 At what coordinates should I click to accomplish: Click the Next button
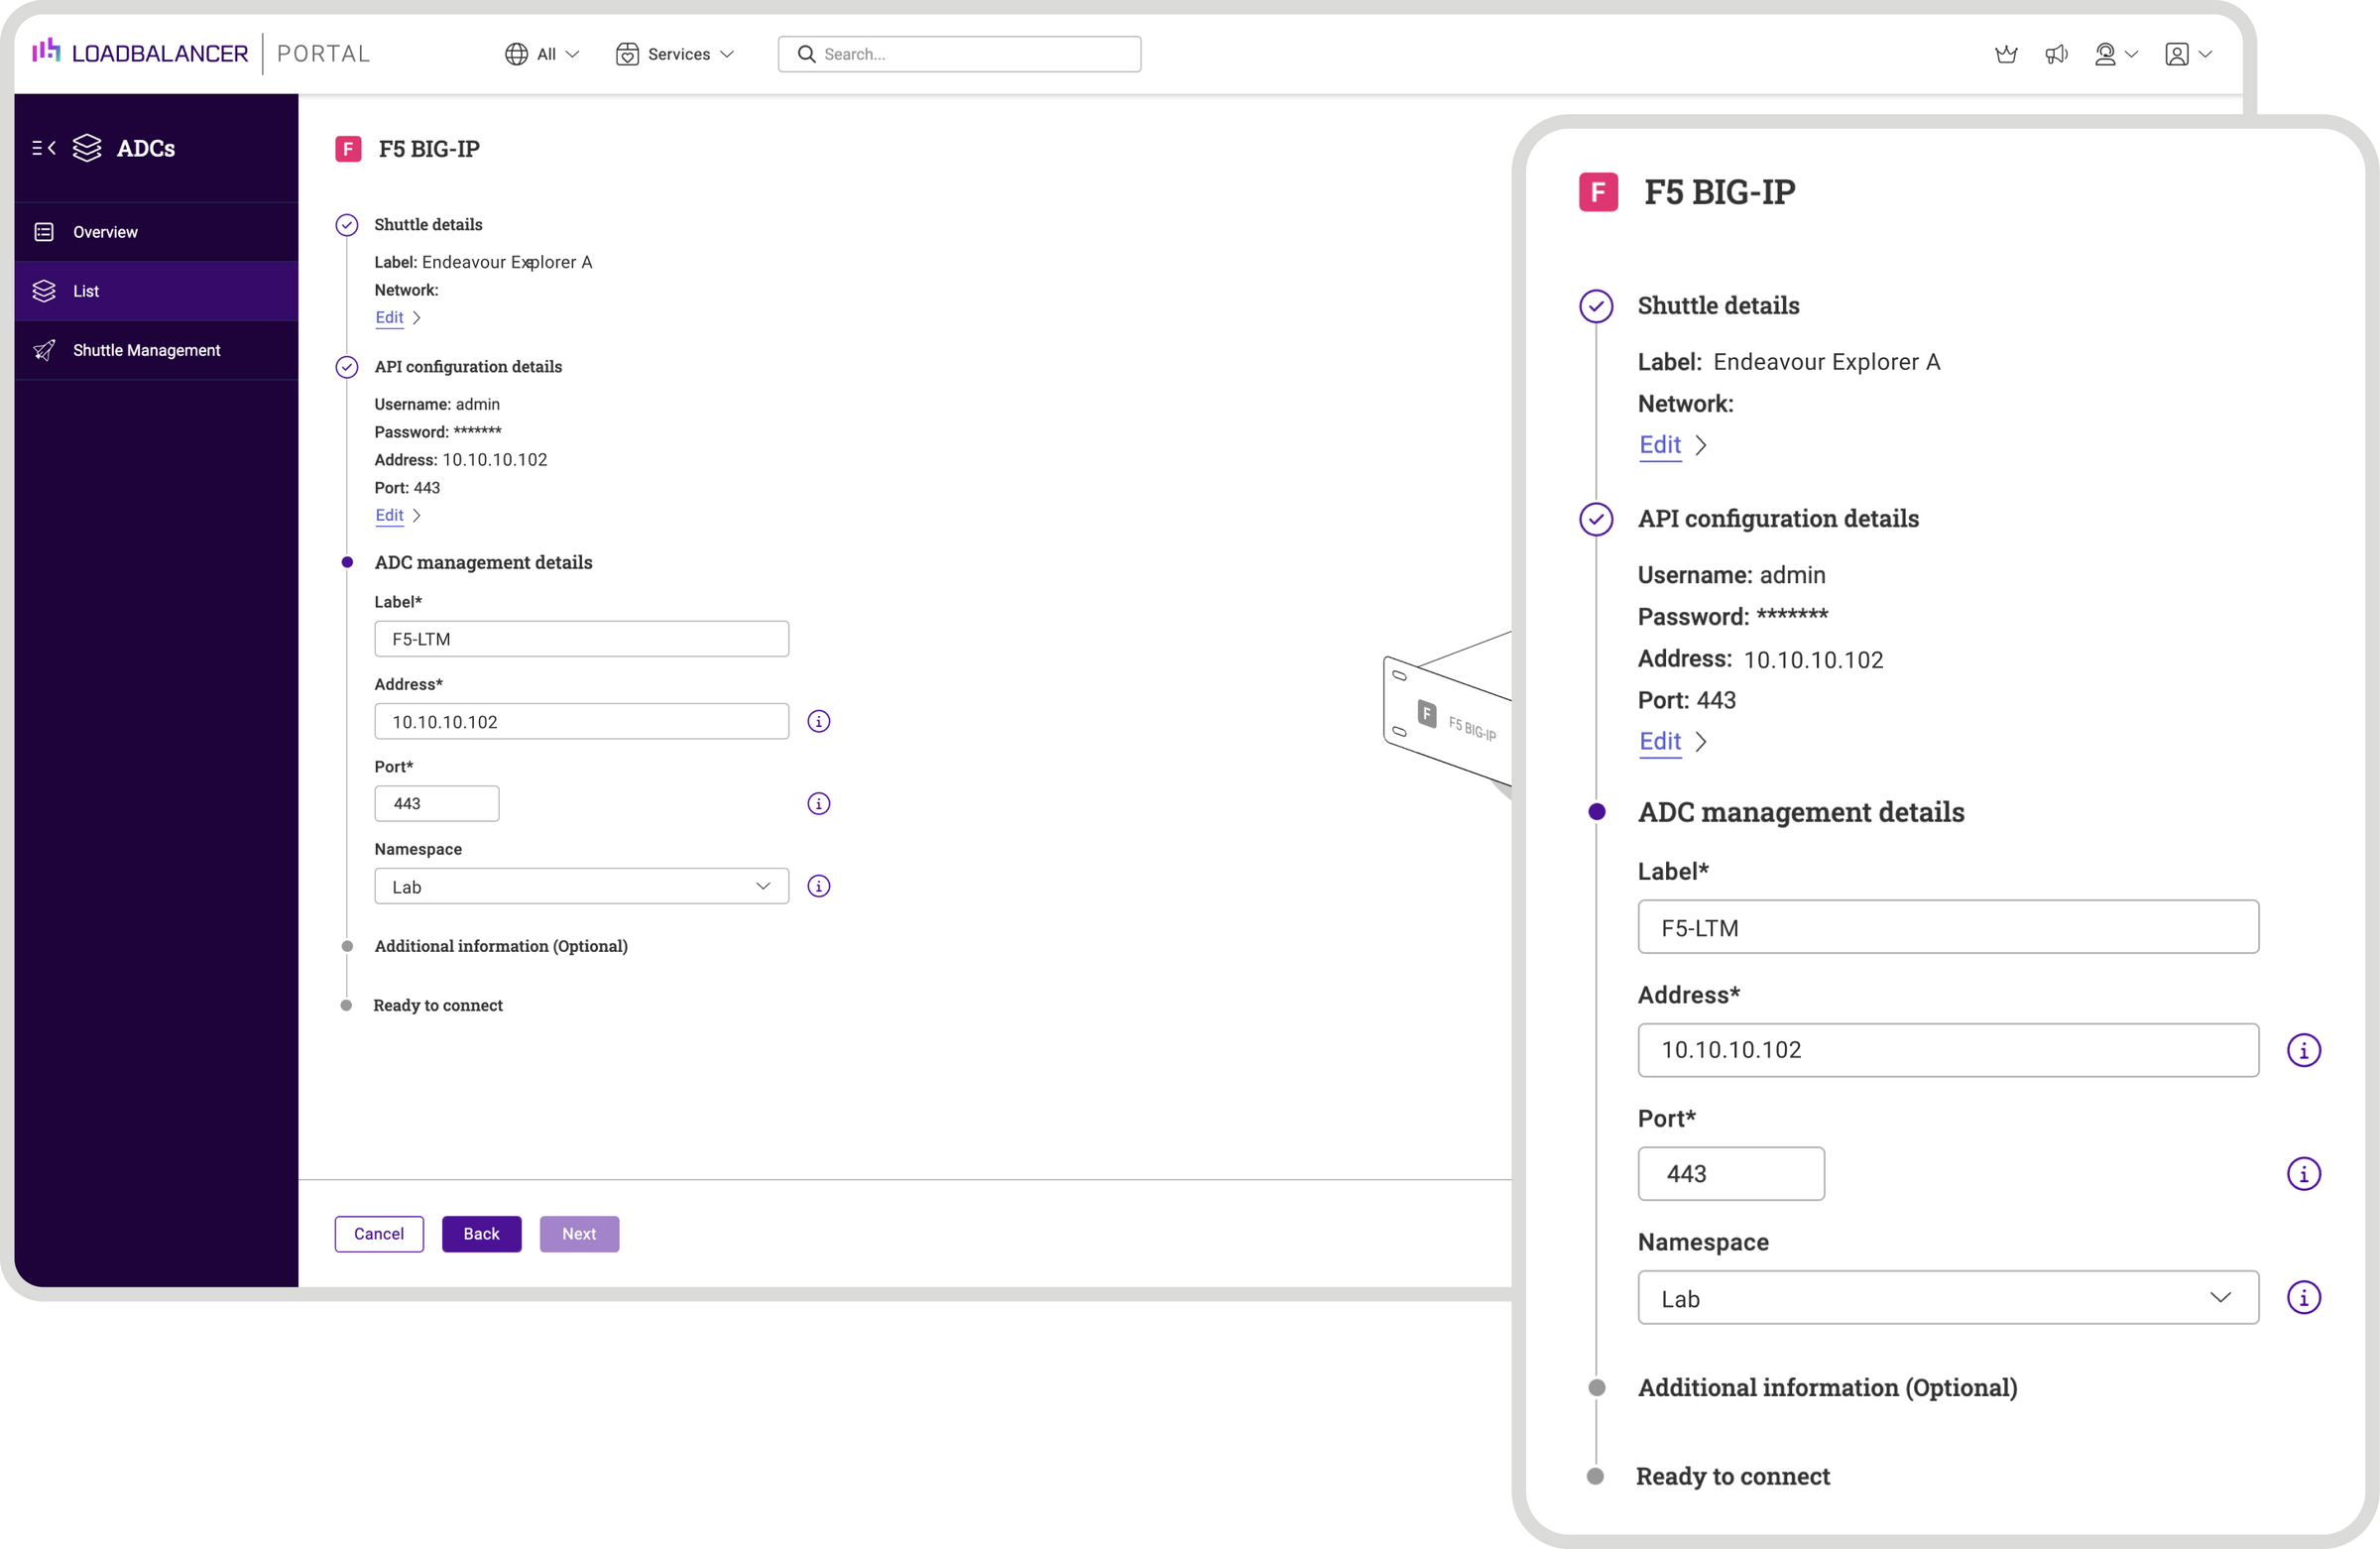pyautogui.click(x=578, y=1234)
